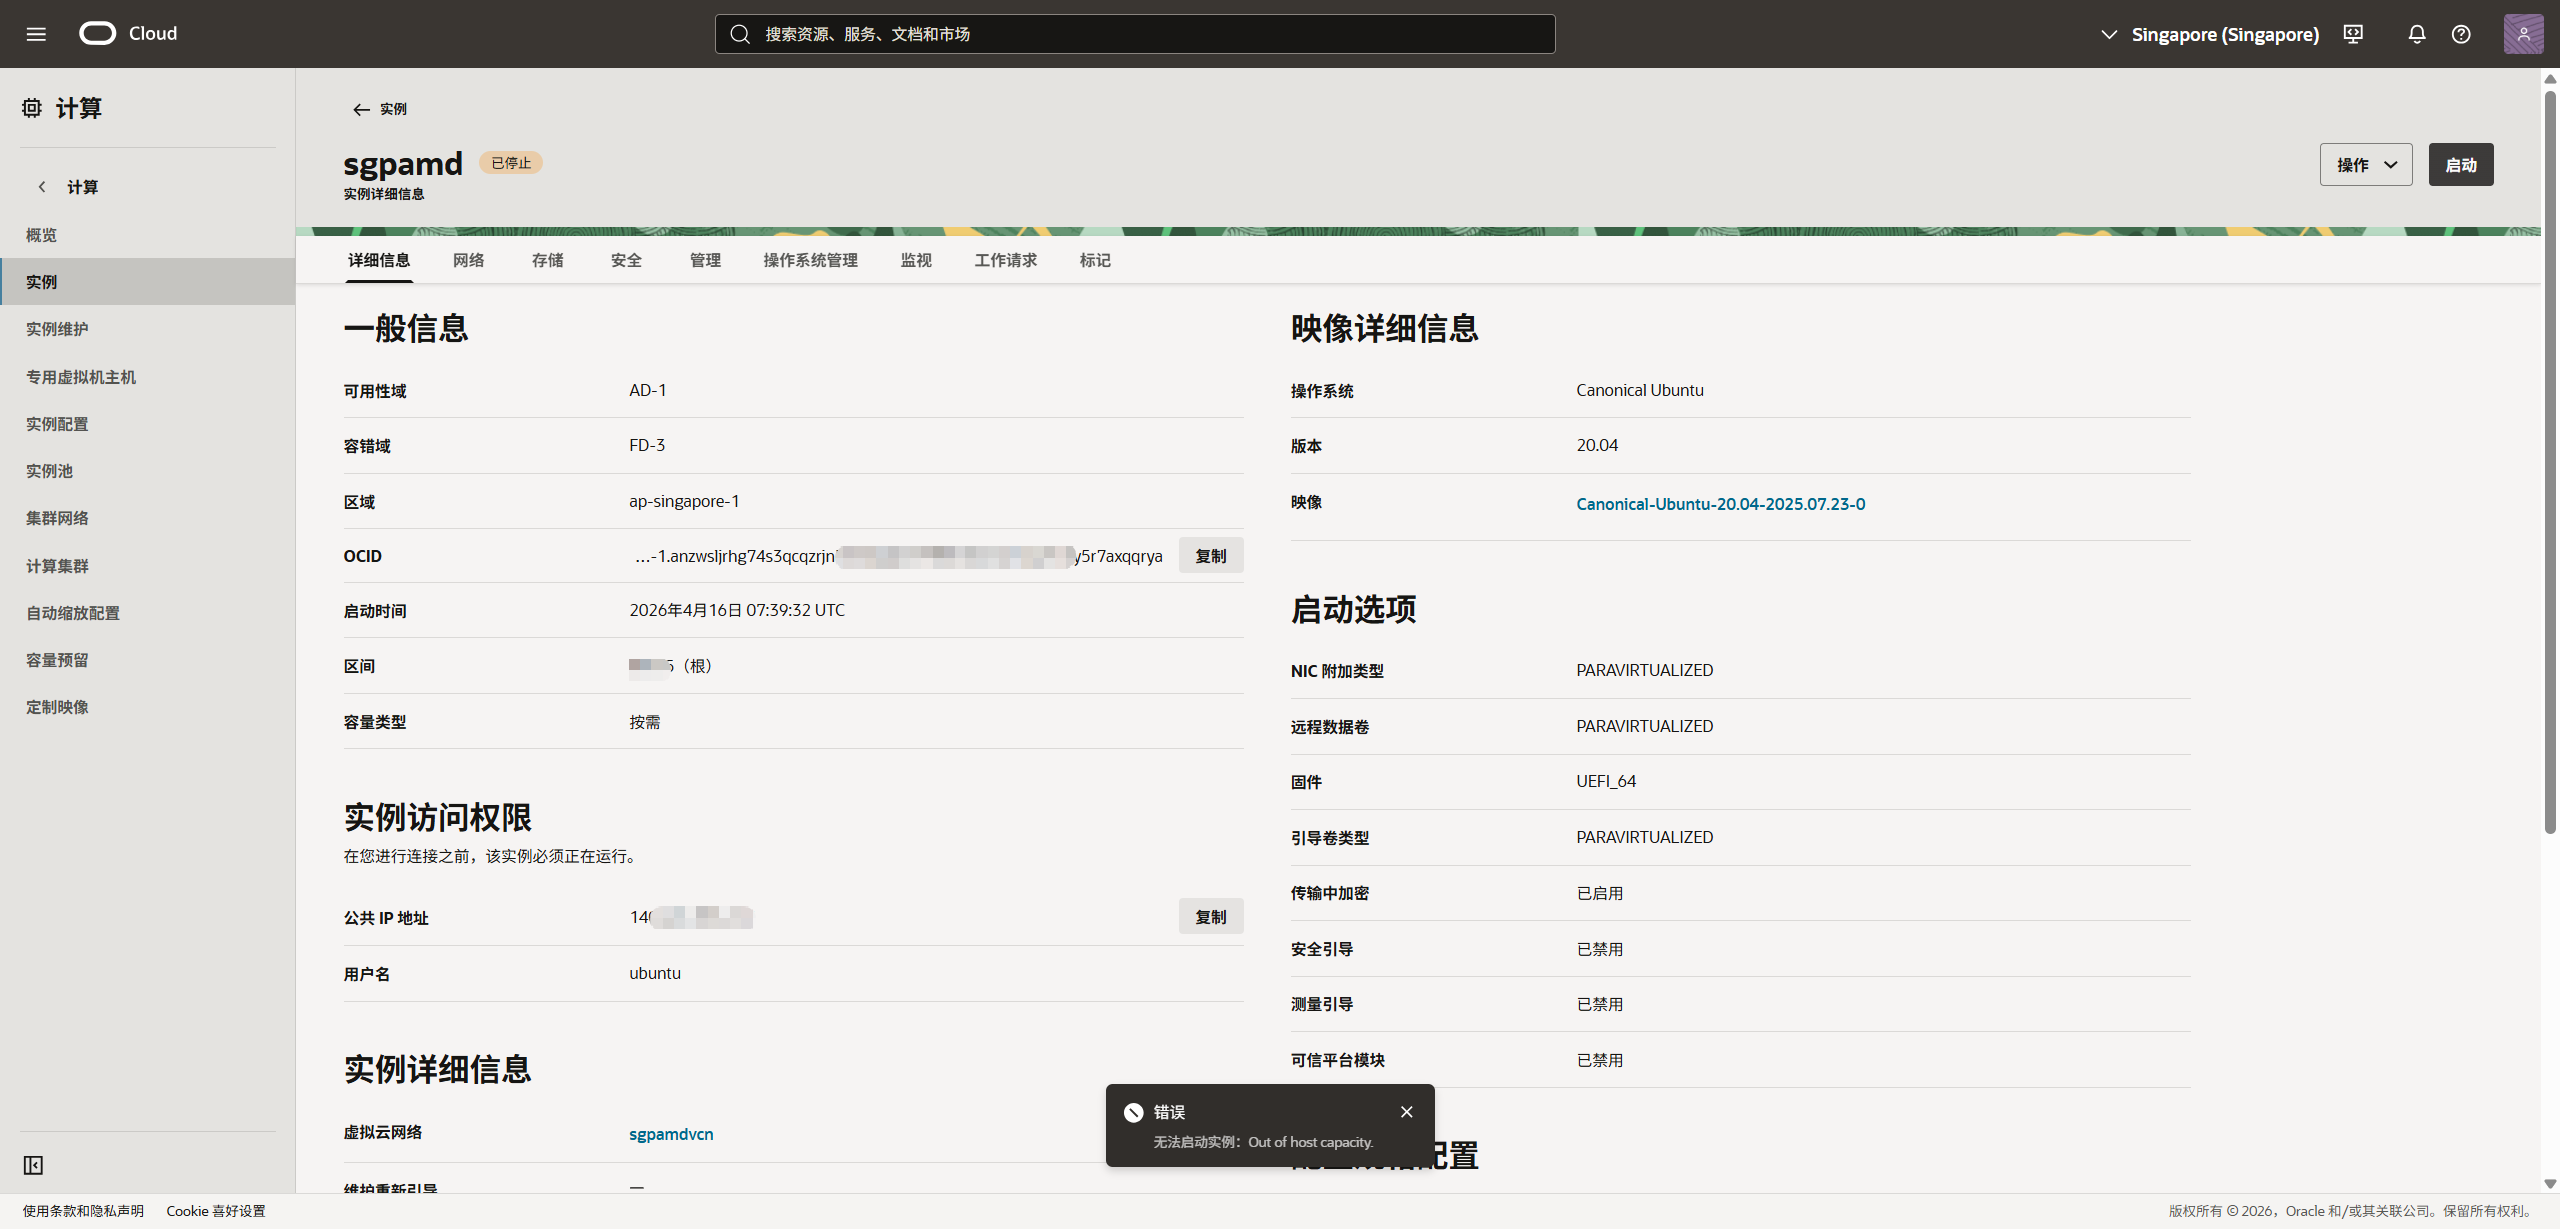
Task: Select the 详细信息 tab
Action: coord(379,260)
